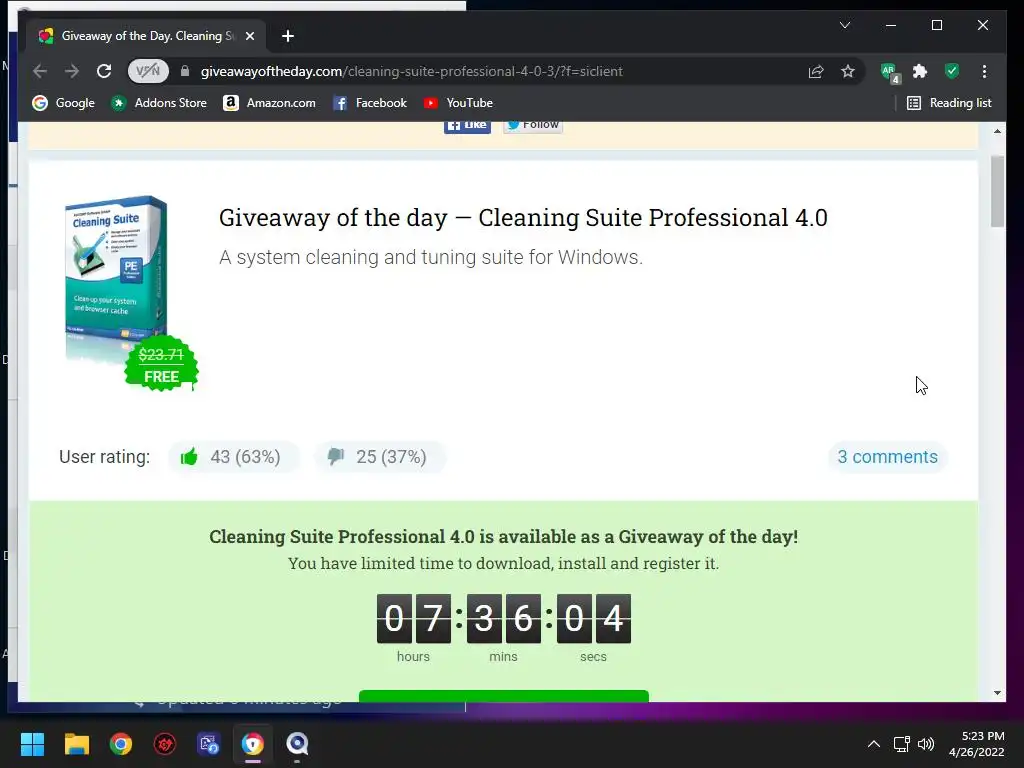Viewport: 1024px width, 768px height.
Task: Click the Cleaning Suite Professional 4.0 heading
Action: (x=523, y=217)
